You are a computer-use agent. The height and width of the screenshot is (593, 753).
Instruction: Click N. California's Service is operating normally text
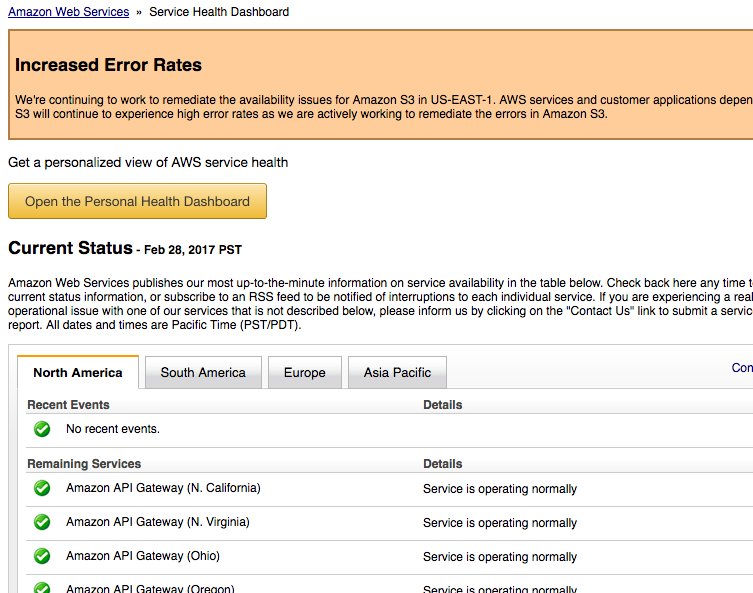click(500, 489)
